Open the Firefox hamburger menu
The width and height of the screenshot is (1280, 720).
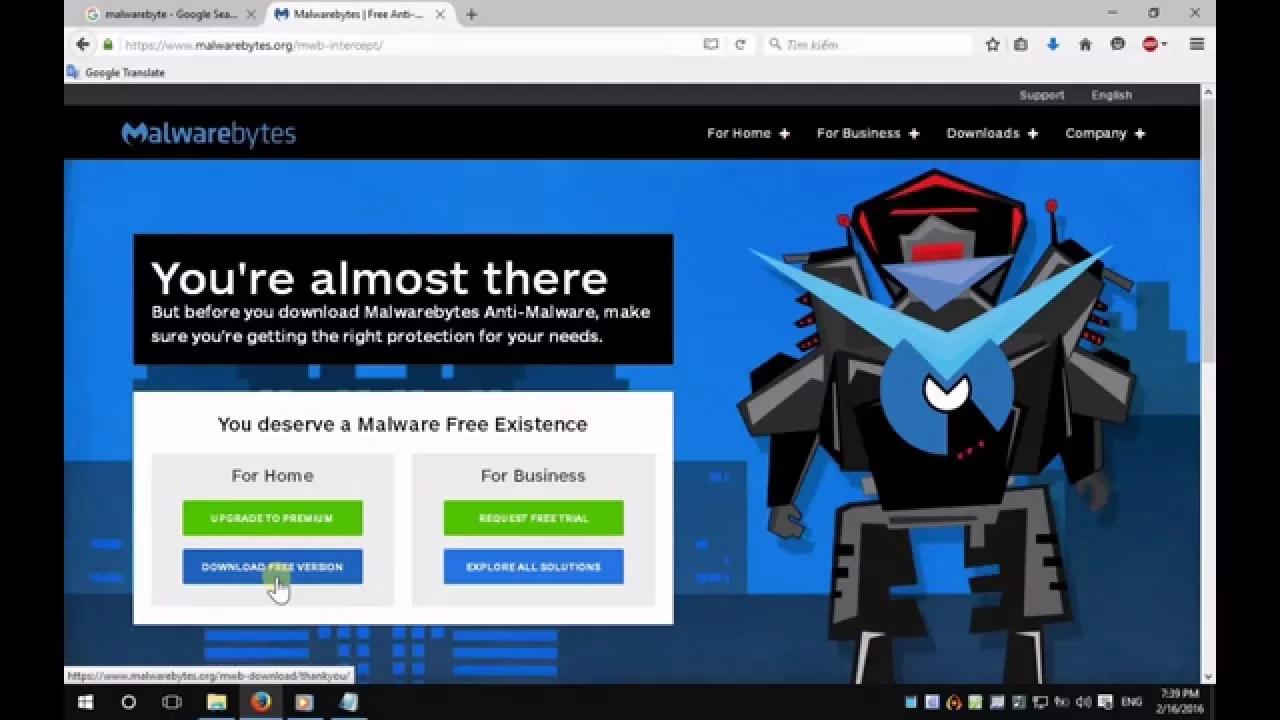pos(1197,44)
